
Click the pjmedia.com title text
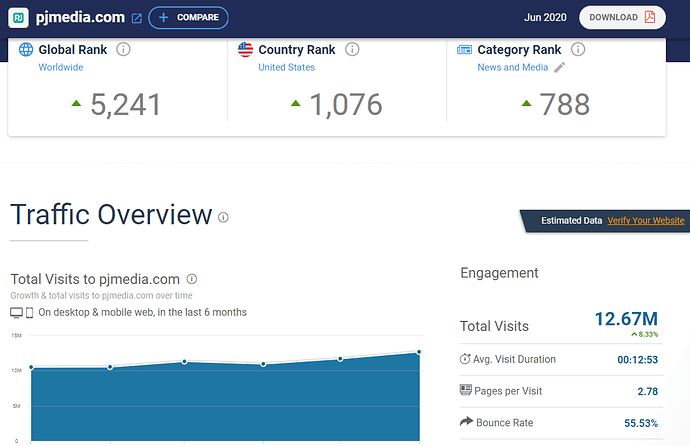[80, 17]
